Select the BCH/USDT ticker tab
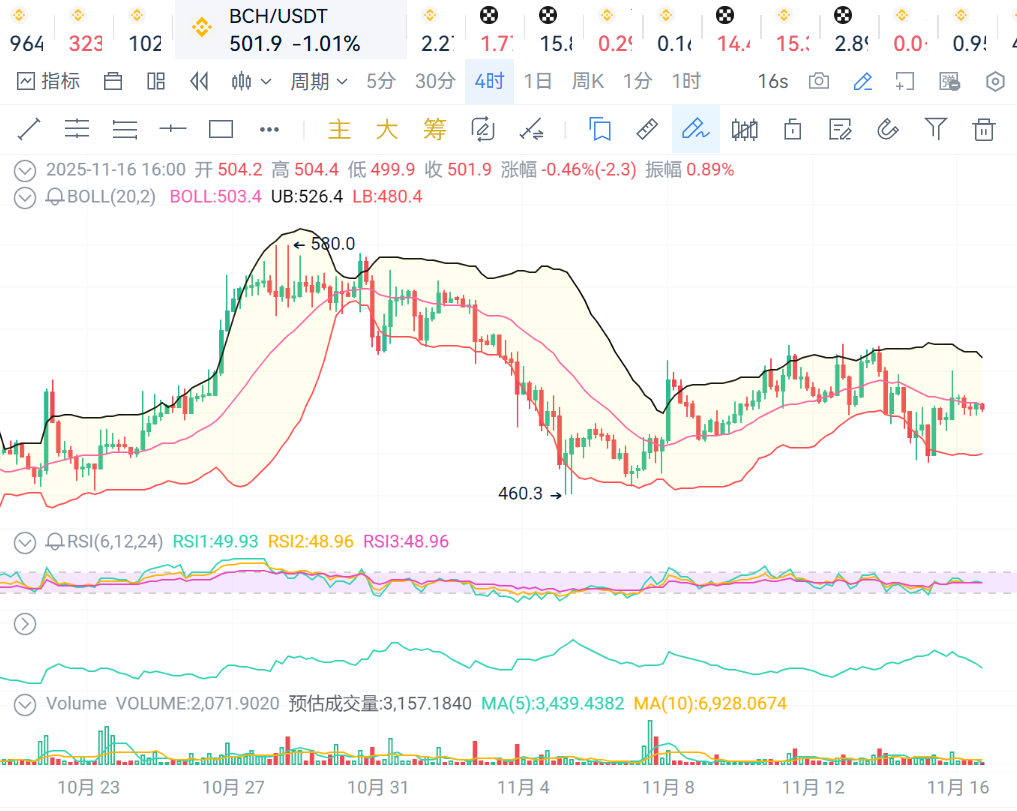The image size is (1017, 811). [290, 30]
